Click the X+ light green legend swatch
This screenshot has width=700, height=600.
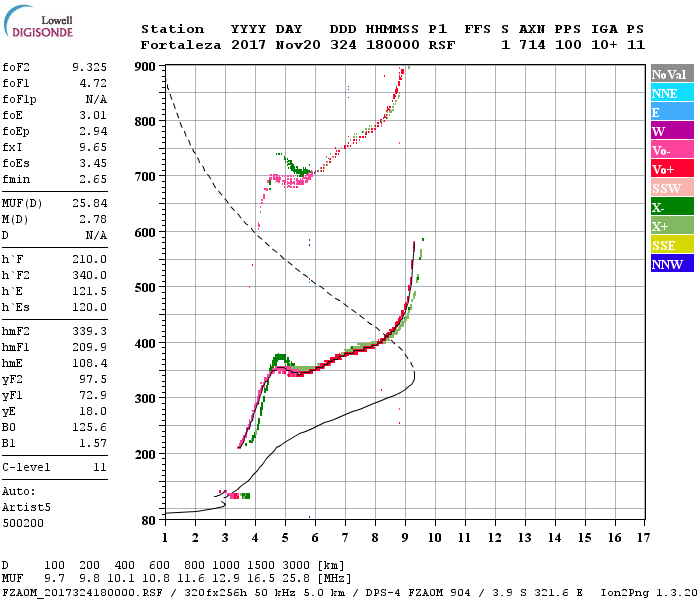(x=672, y=225)
